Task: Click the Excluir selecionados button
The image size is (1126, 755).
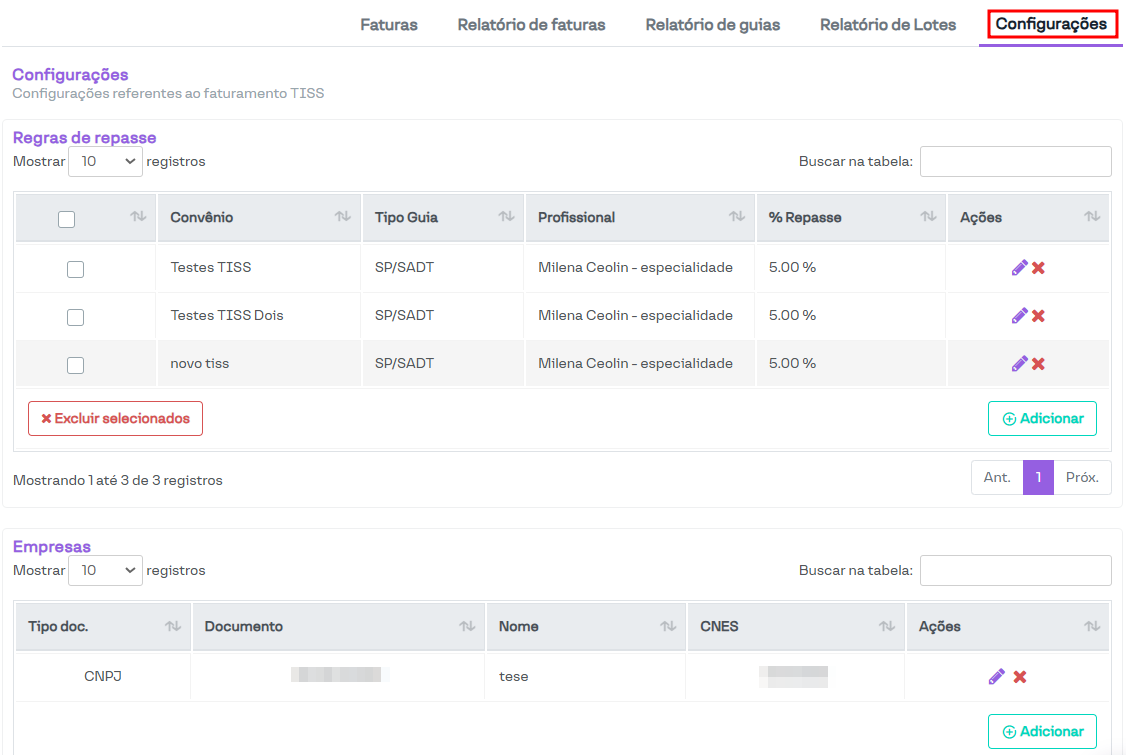Action: [115, 419]
